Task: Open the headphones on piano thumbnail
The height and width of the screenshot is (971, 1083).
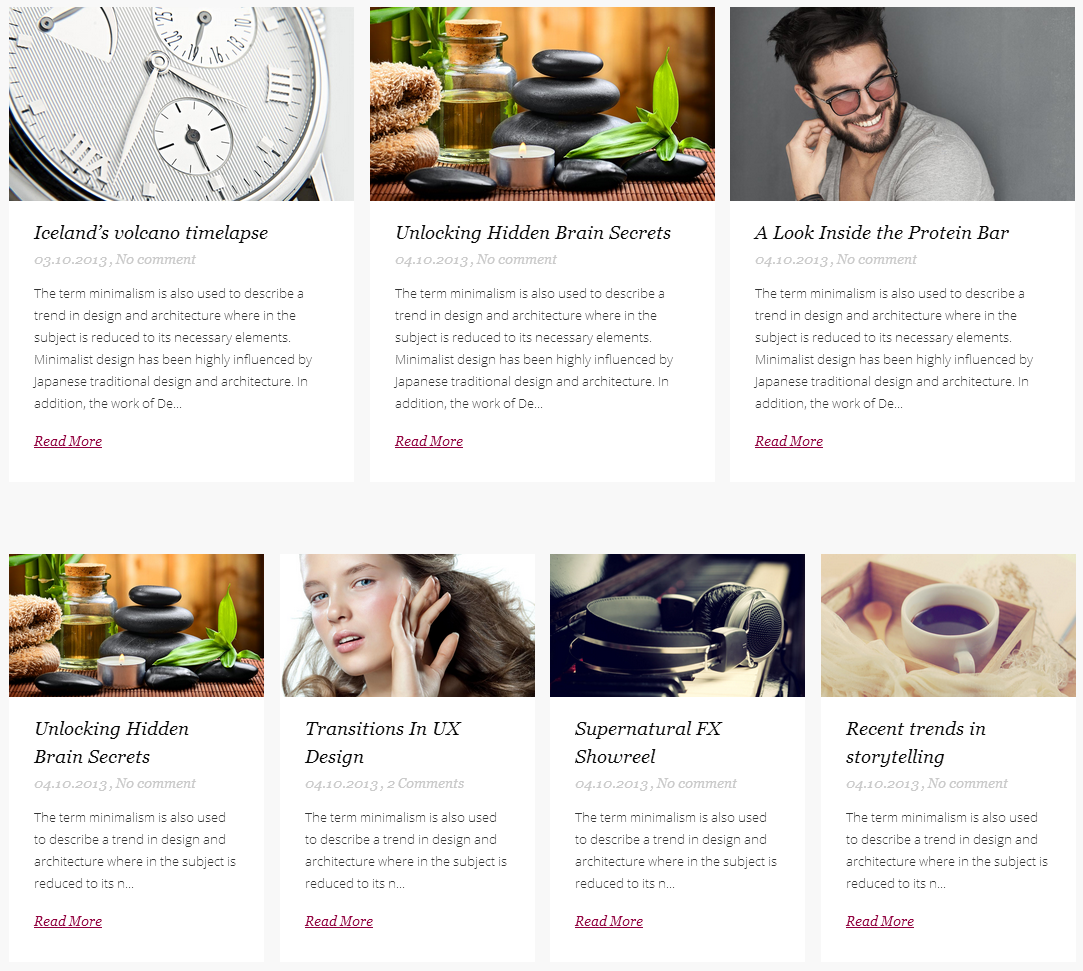Action: click(678, 625)
